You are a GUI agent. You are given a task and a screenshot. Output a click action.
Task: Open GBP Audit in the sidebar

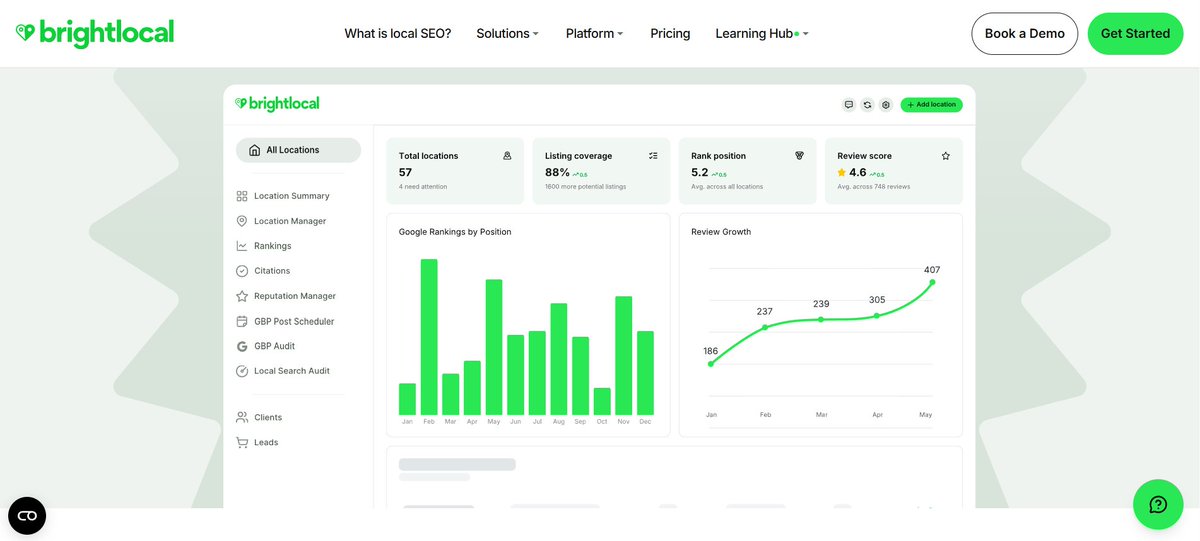tap(274, 346)
